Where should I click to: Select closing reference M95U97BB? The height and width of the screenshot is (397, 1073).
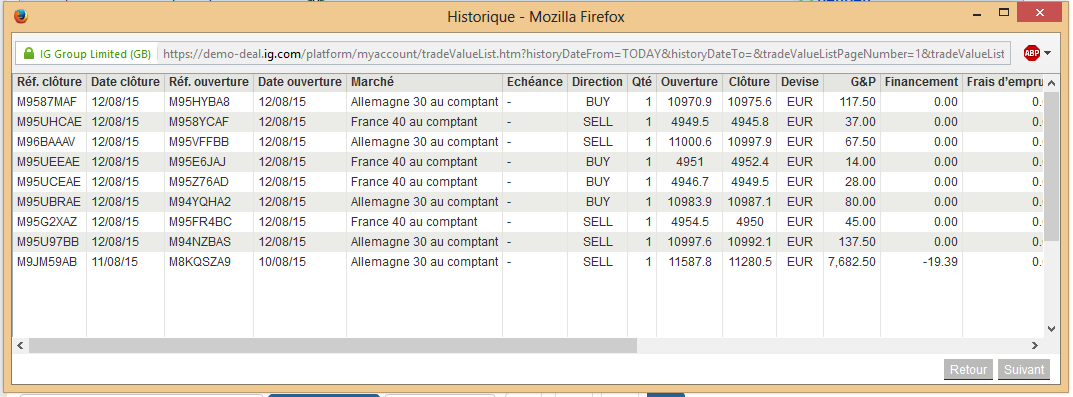click(x=48, y=242)
